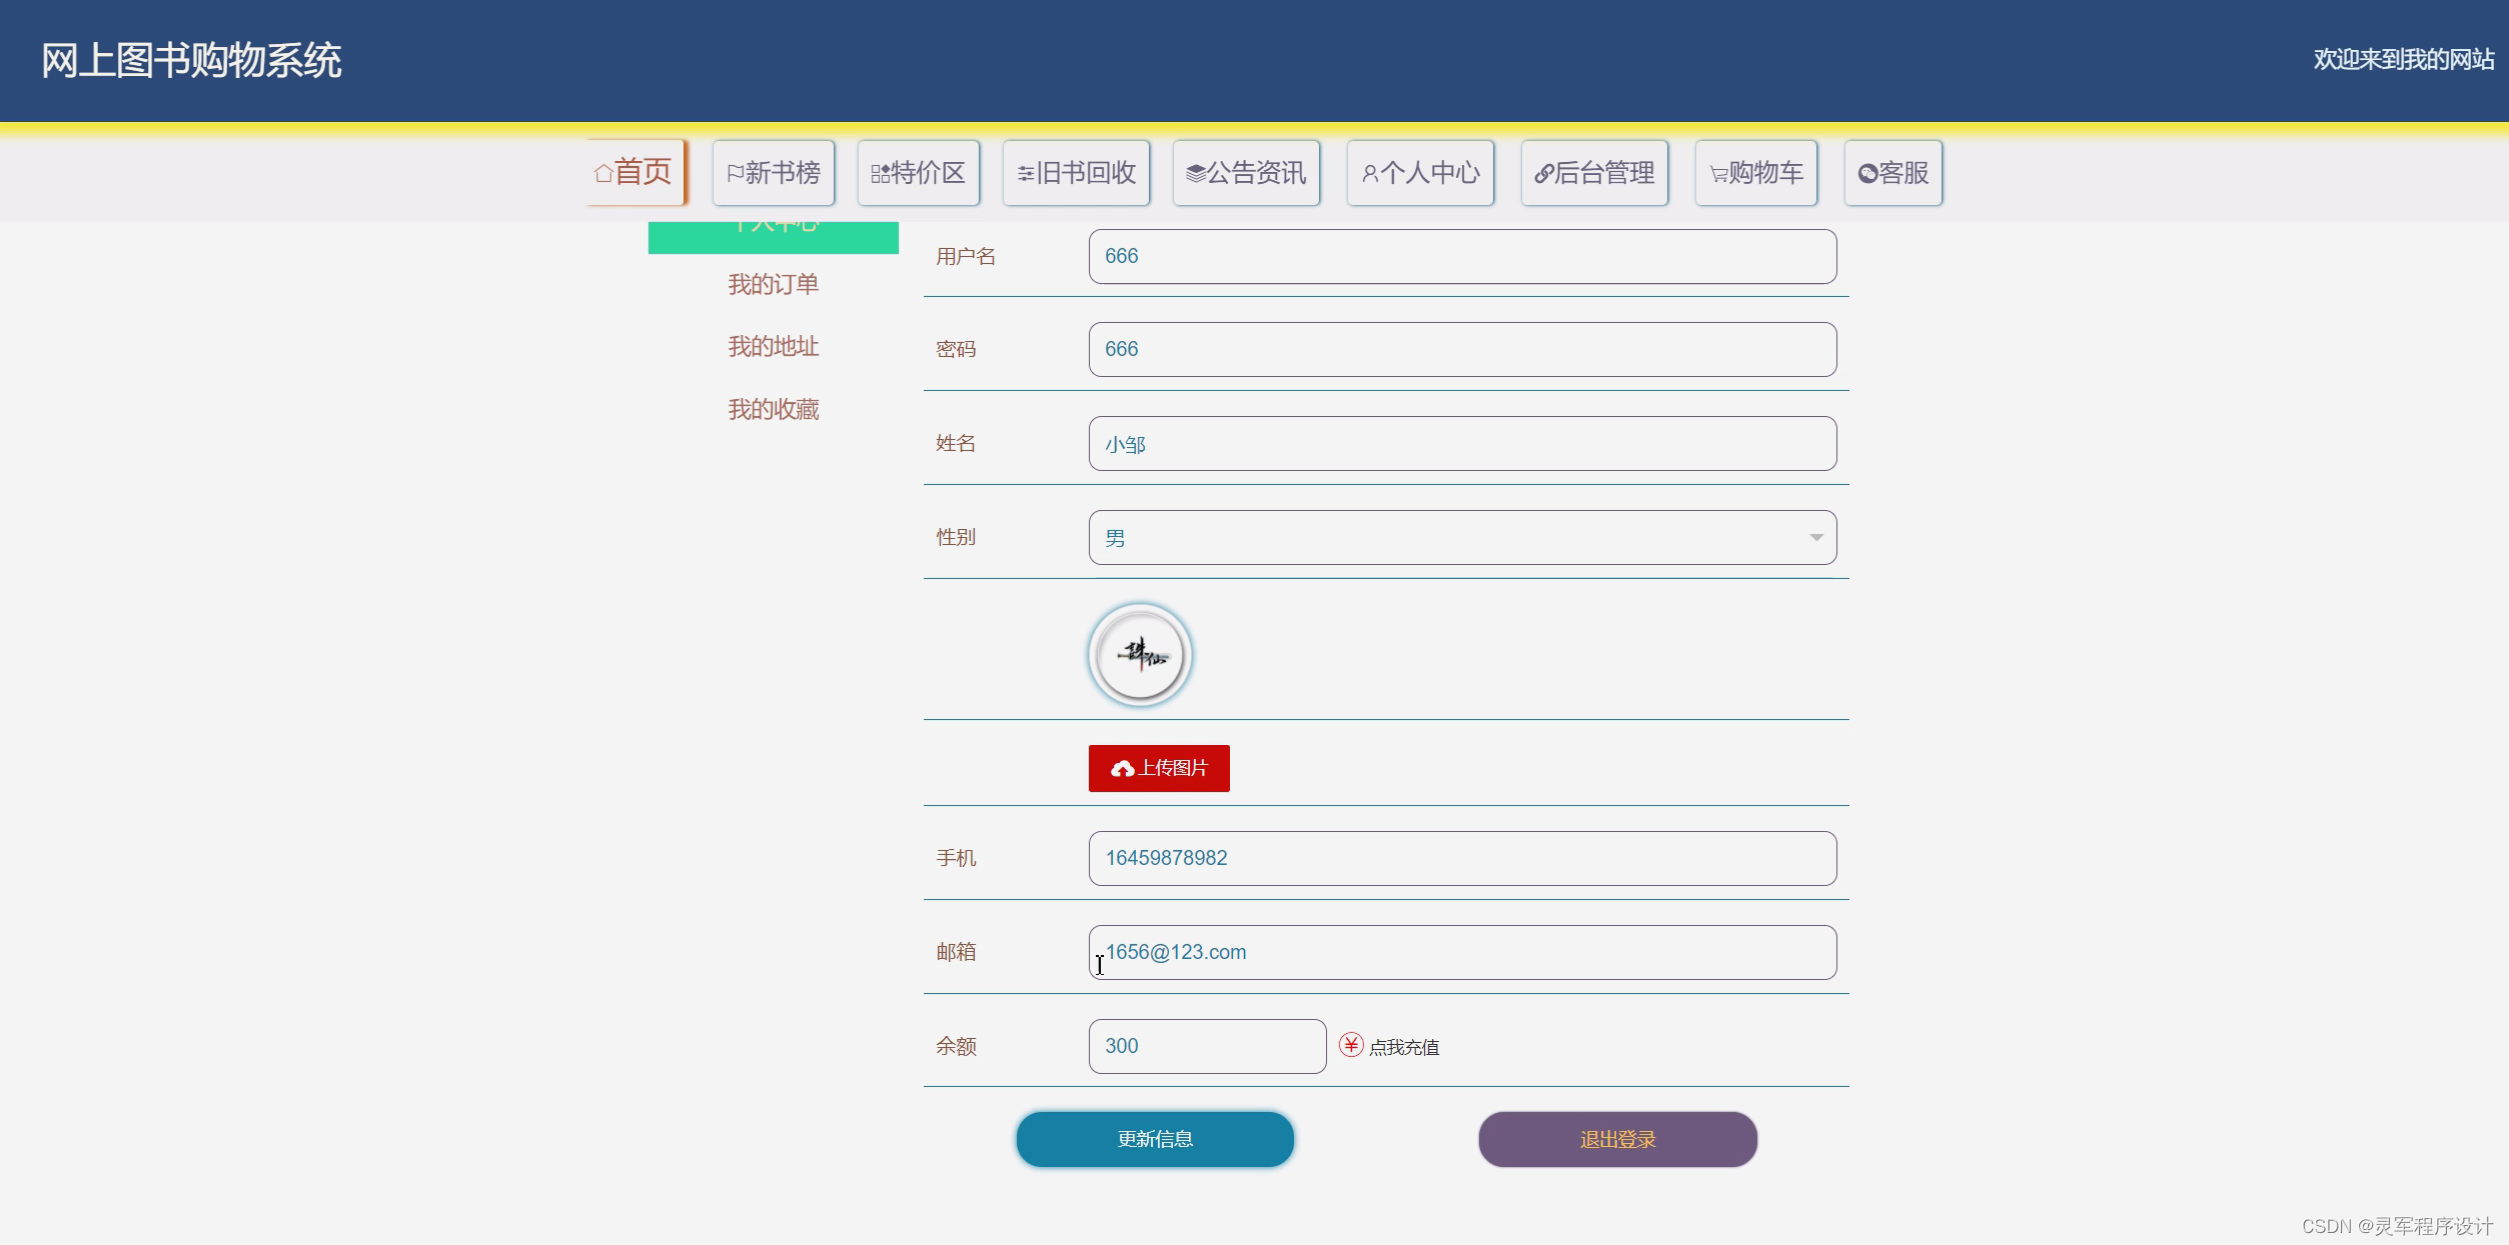
Task: Click the 性别 dropdown arrow
Action: point(1816,538)
